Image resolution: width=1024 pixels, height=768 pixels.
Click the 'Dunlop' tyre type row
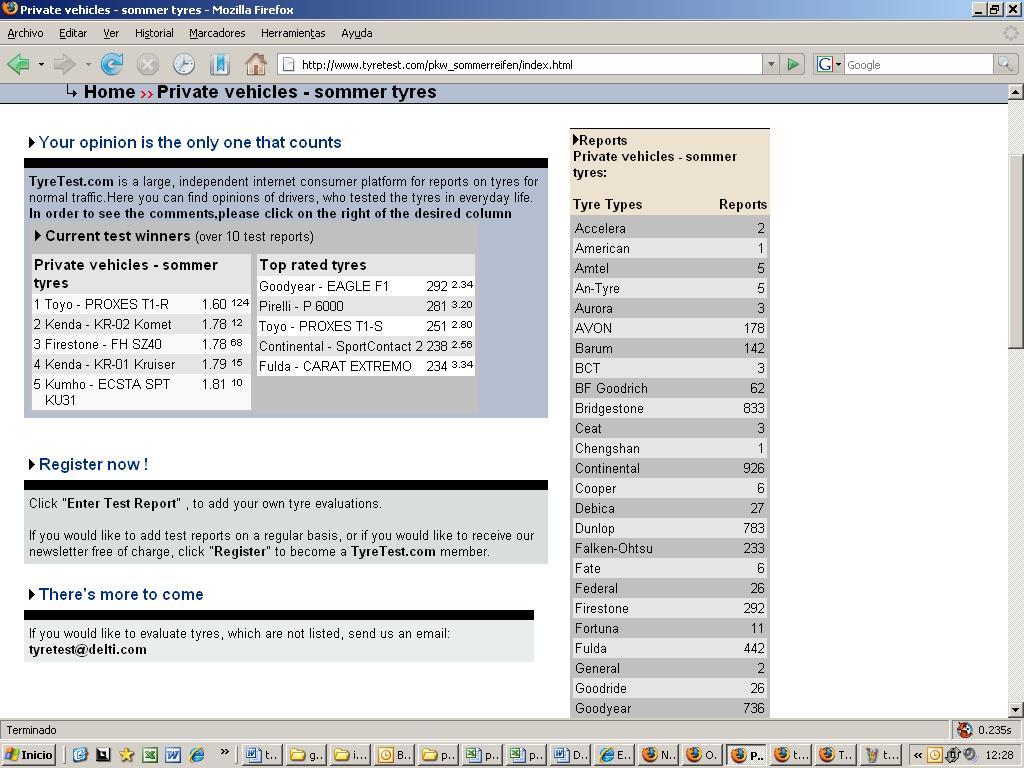pyautogui.click(x=669, y=528)
